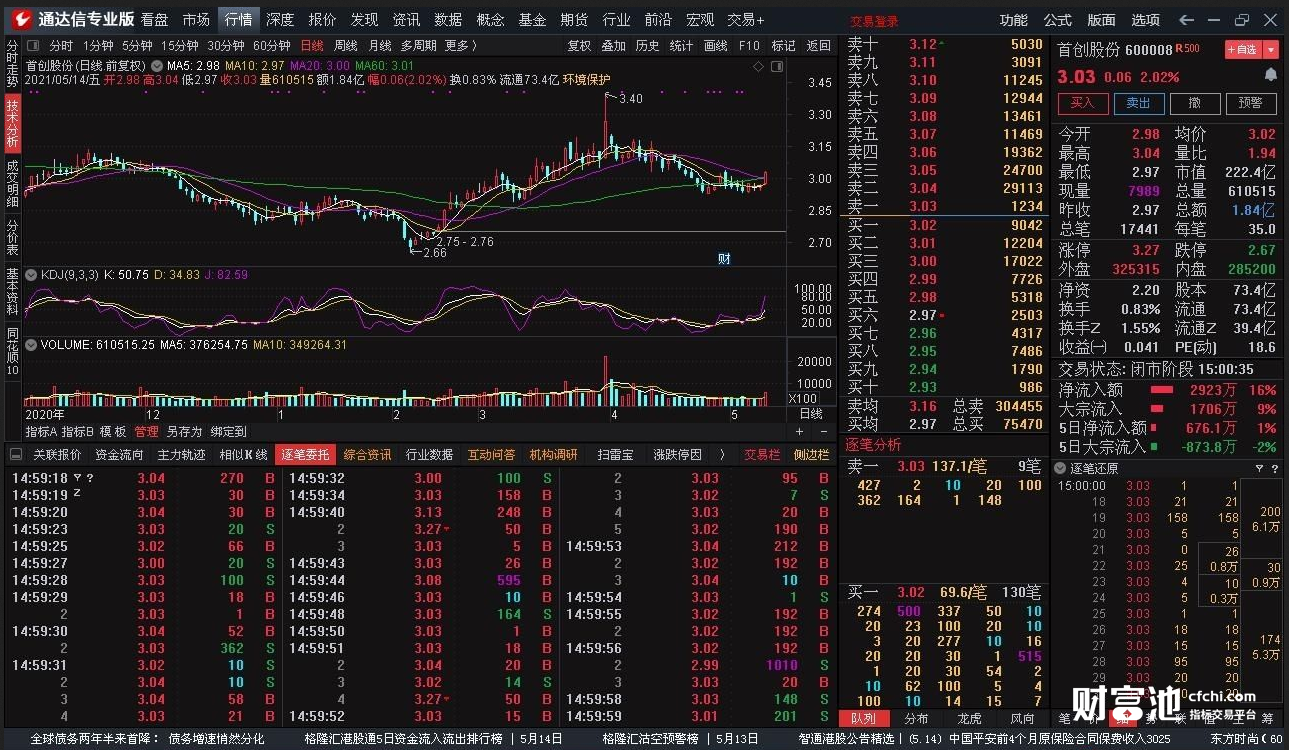Select the 技术分析 side tab
Screen dimensions: 1289x750
pyautogui.click(x=12, y=124)
